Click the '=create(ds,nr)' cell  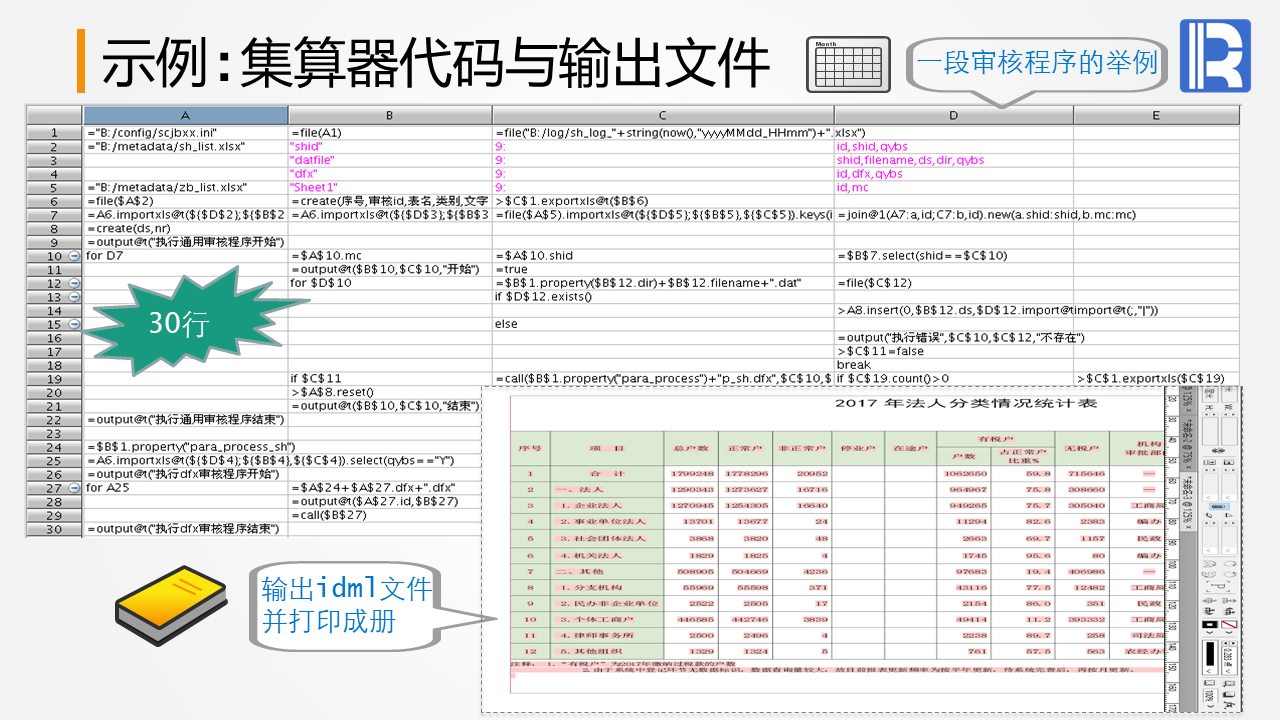(x=185, y=228)
